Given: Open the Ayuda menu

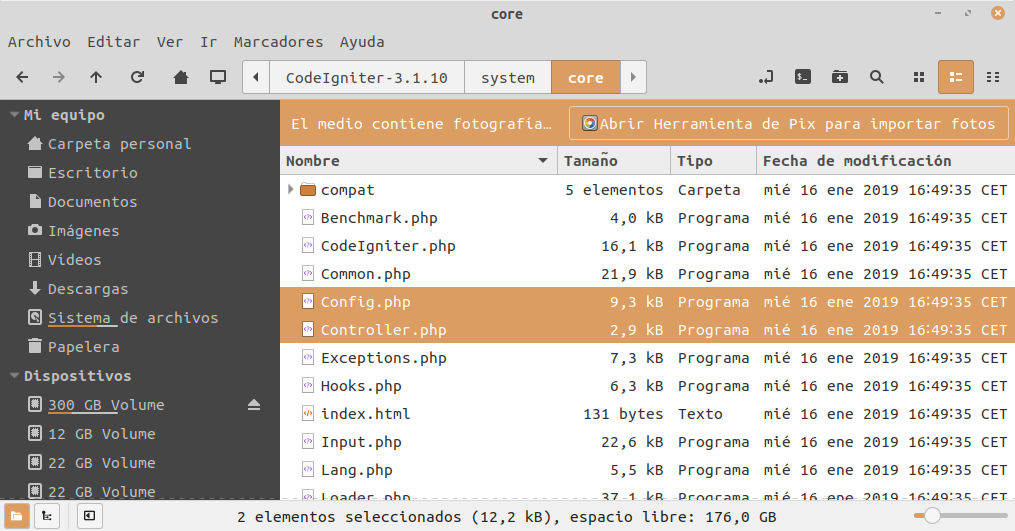Looking at the screenshot, I should click(362, 42).
